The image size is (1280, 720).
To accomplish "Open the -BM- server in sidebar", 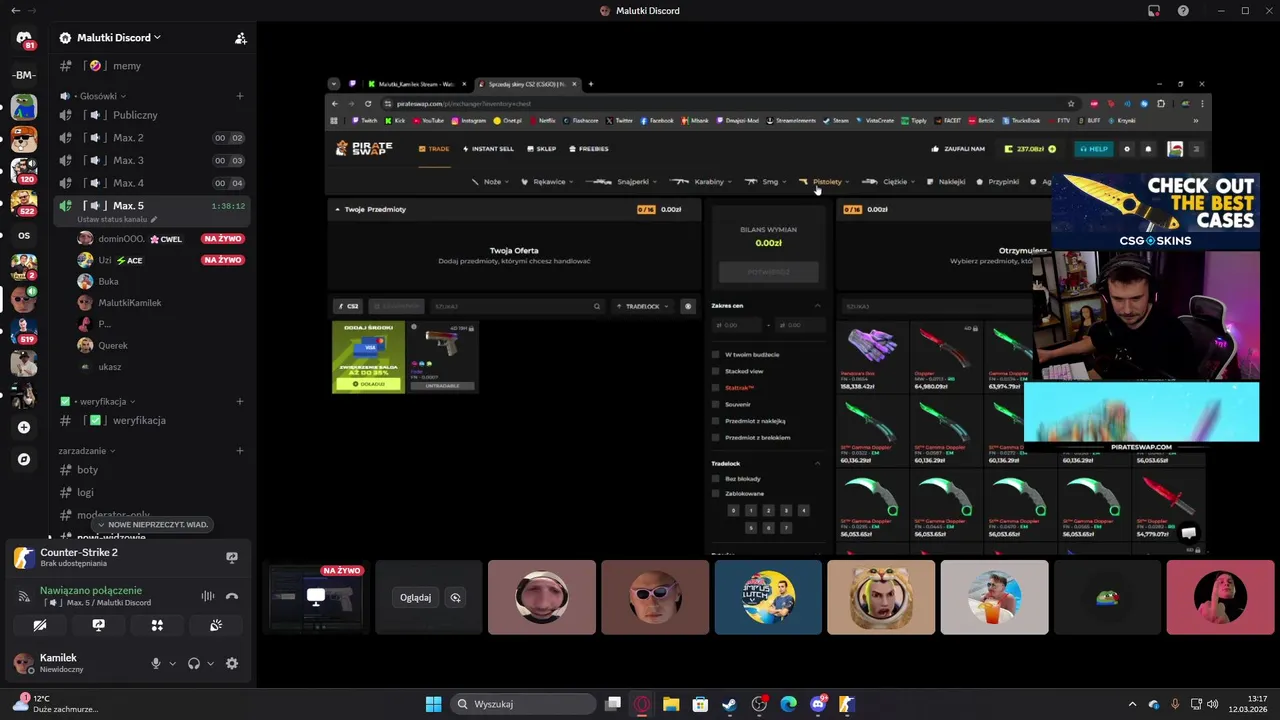I will (x=24, y=75).
